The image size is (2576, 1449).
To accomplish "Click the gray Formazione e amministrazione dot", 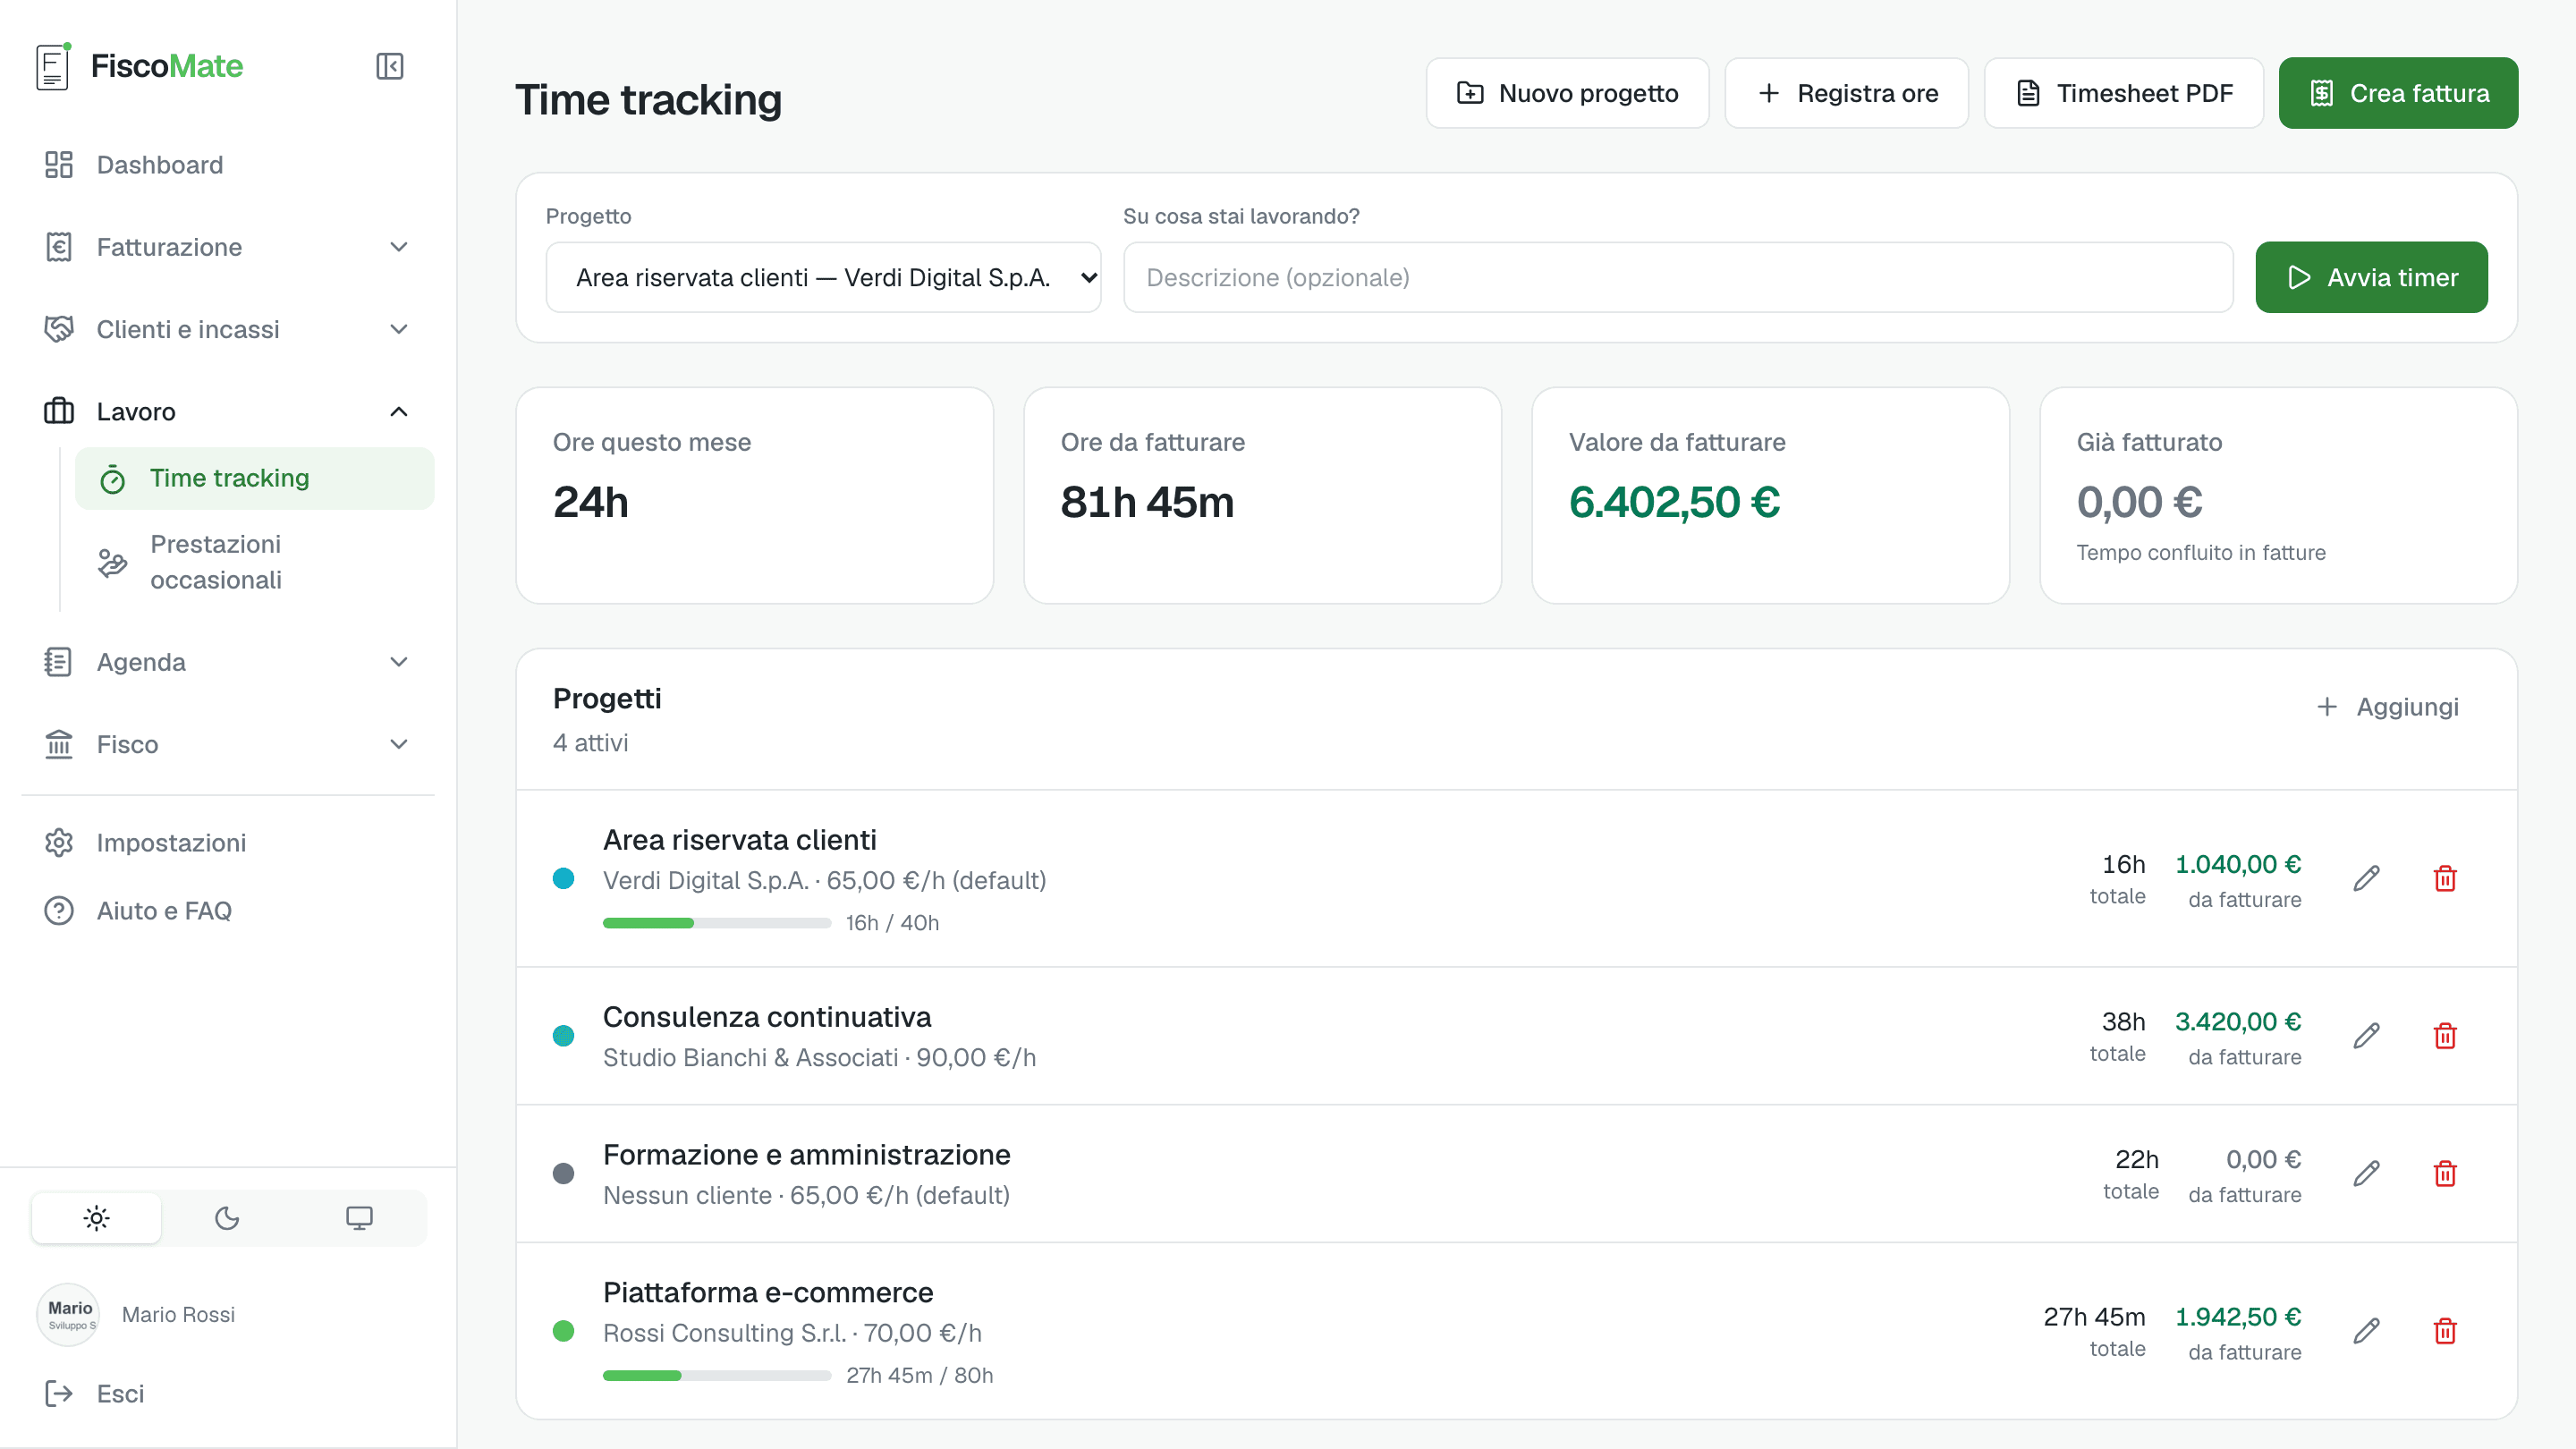I will tap(563, 1173).
